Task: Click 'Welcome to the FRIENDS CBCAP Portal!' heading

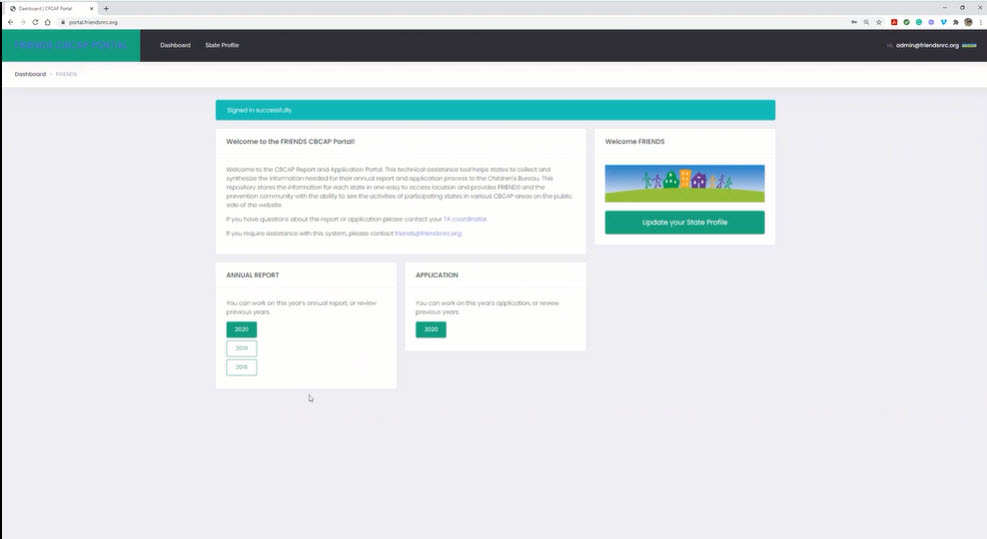Action: click(290, 142)
